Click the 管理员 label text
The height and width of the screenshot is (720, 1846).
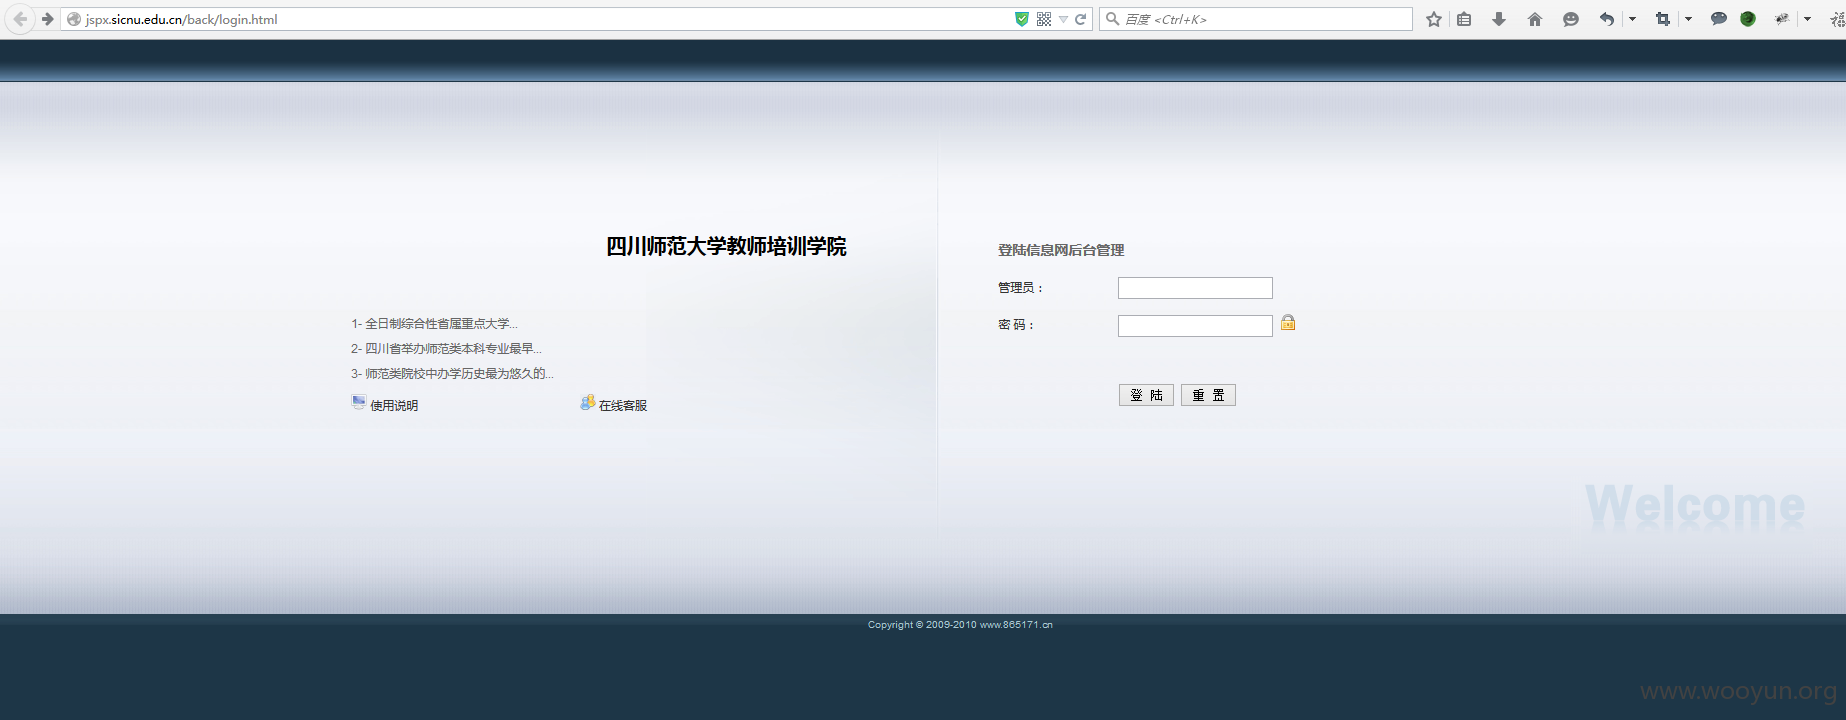point(1020,288)
